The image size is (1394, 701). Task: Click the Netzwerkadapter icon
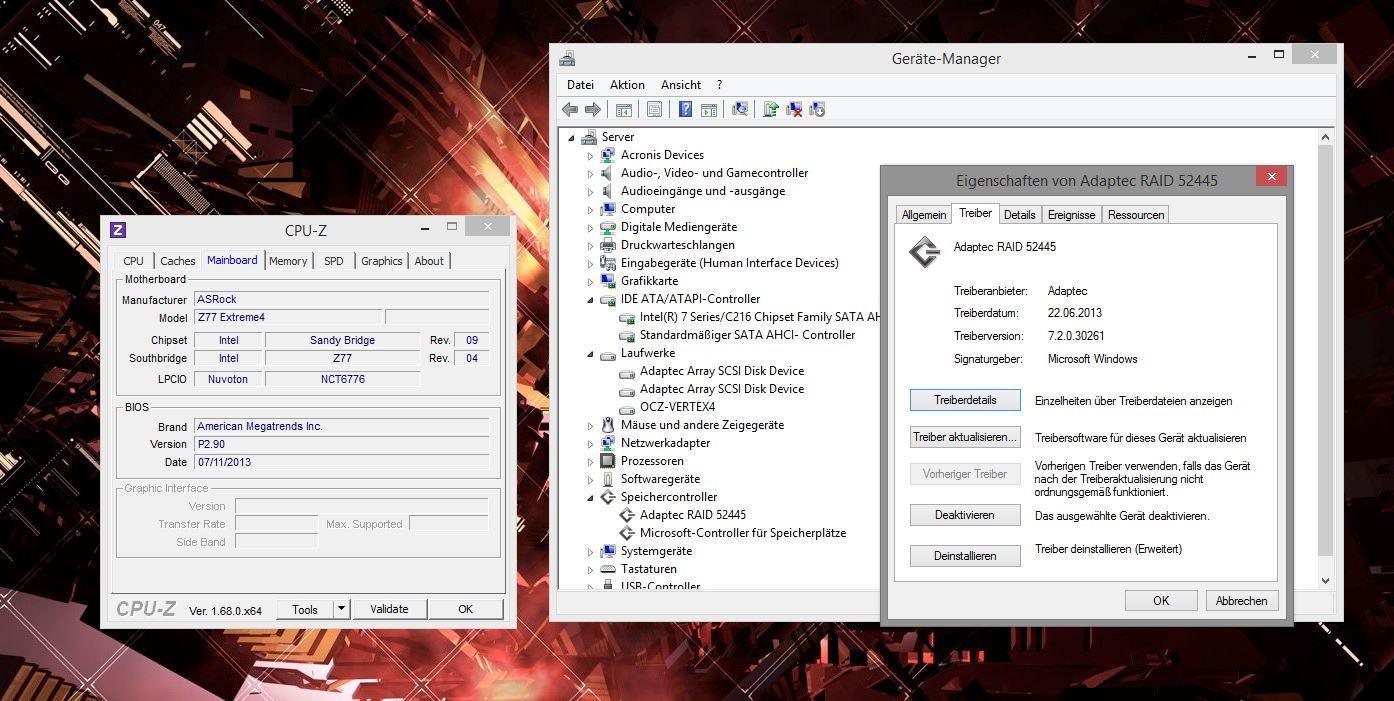(x=607, y=443)
